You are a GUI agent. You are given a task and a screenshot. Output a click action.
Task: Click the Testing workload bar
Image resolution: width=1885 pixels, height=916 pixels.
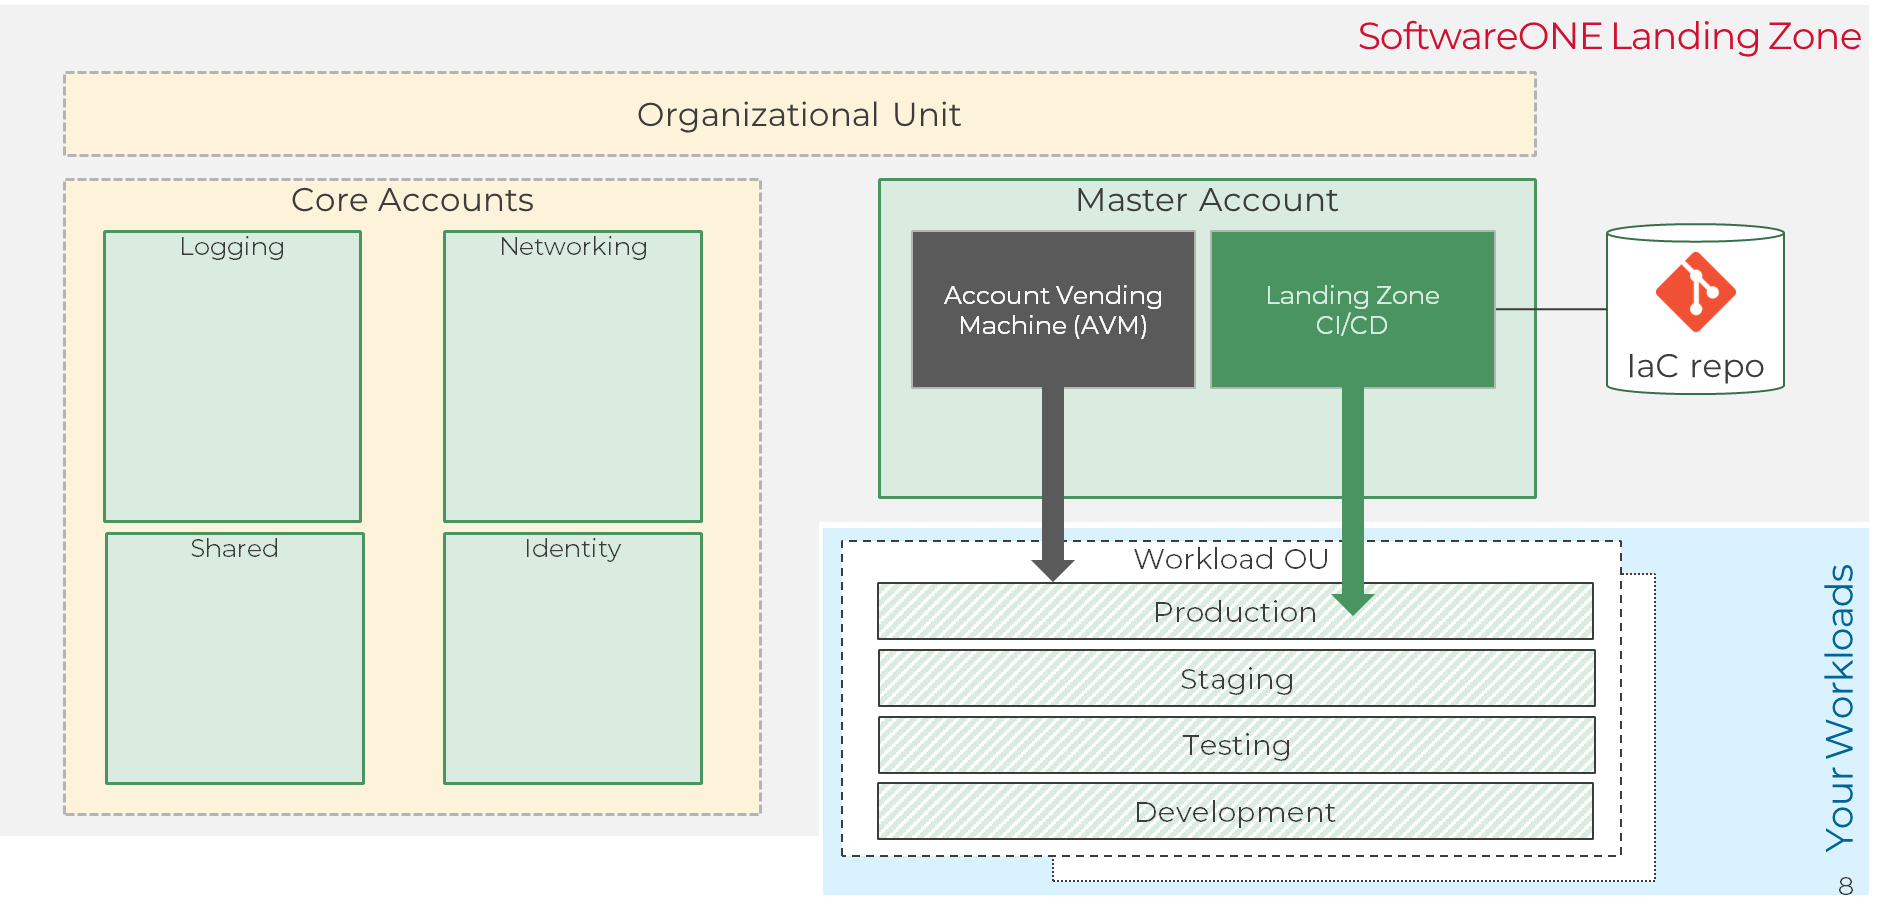point(1236,745)
